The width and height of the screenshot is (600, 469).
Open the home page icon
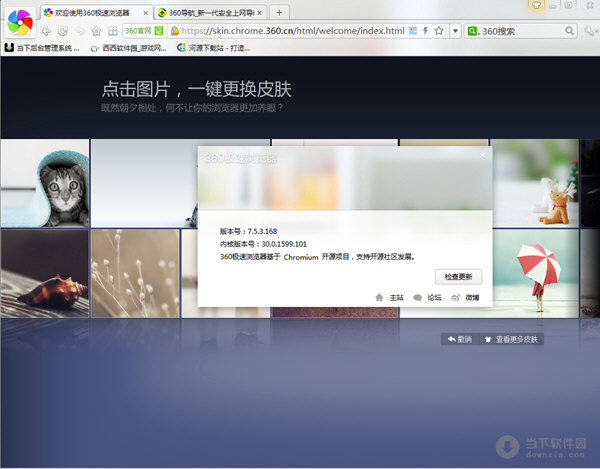pos(96,31)
